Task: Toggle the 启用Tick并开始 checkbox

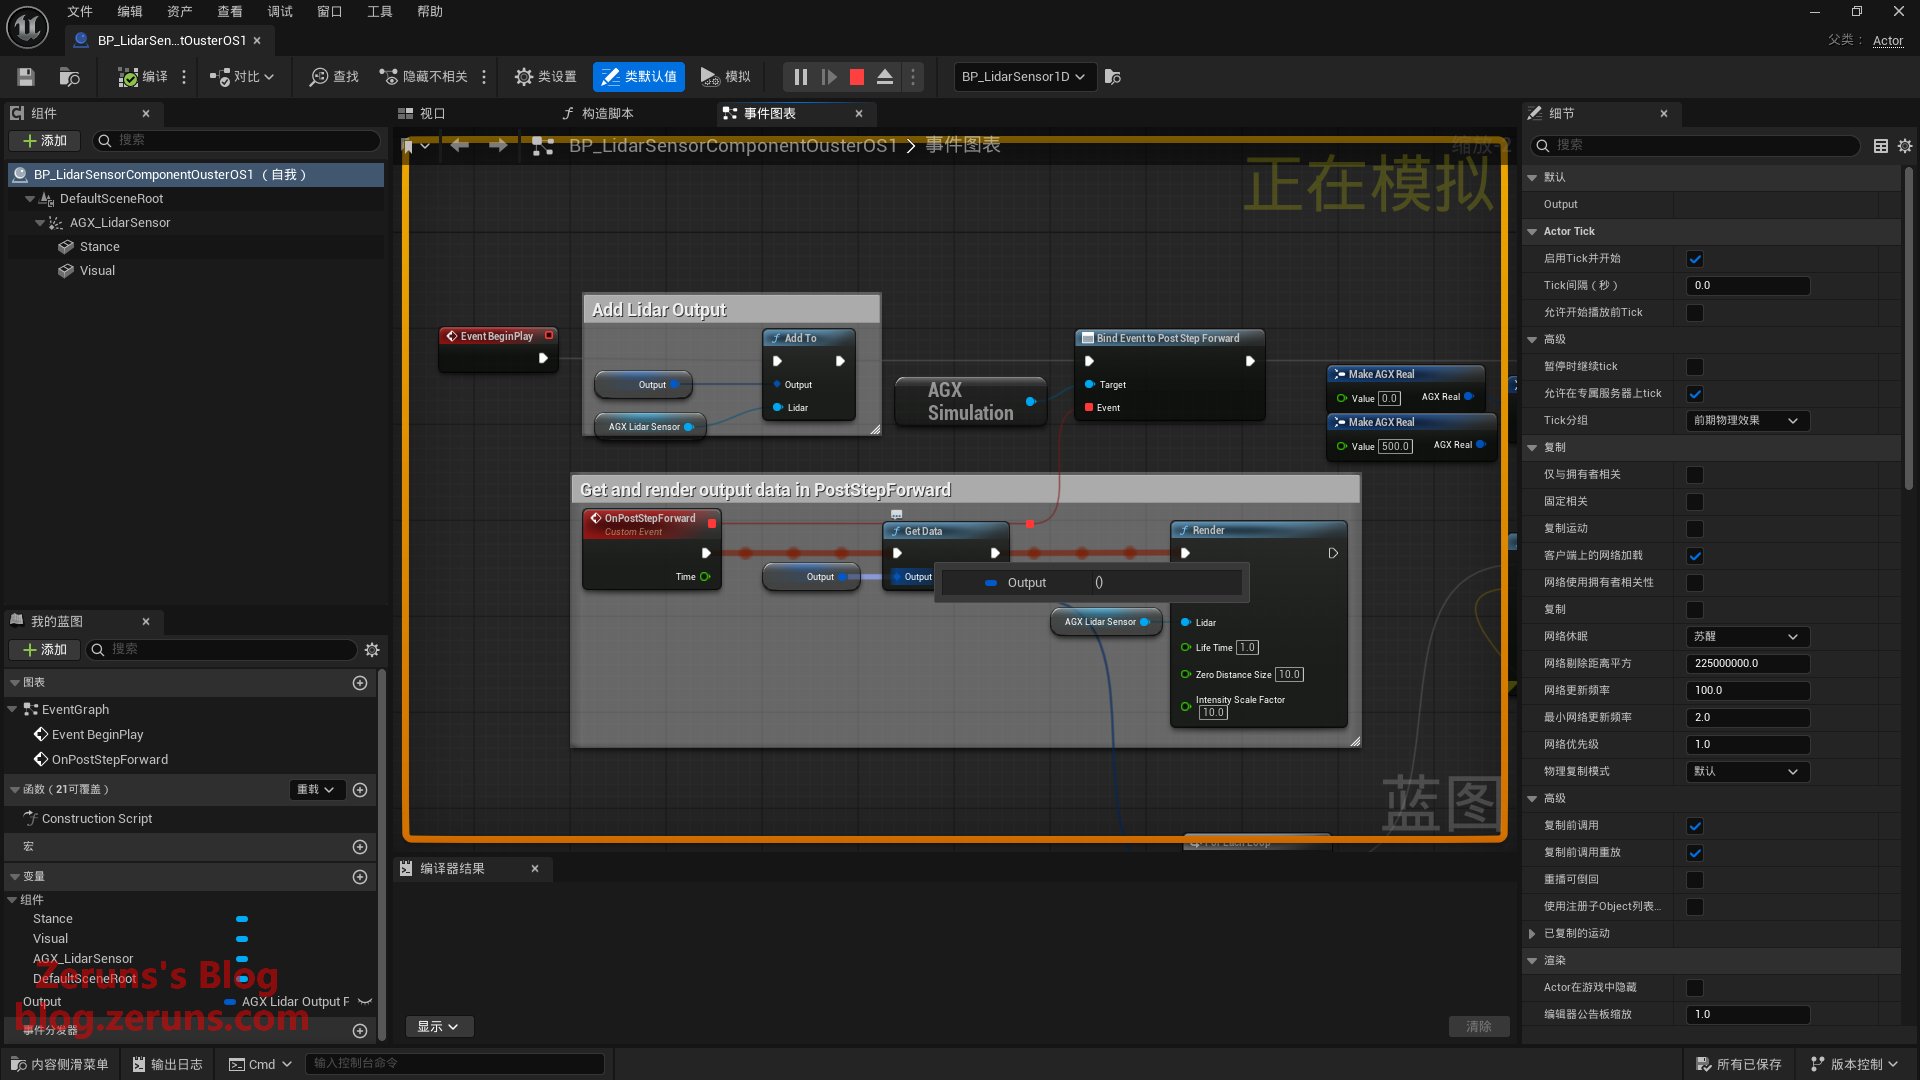Action: 1695,259
